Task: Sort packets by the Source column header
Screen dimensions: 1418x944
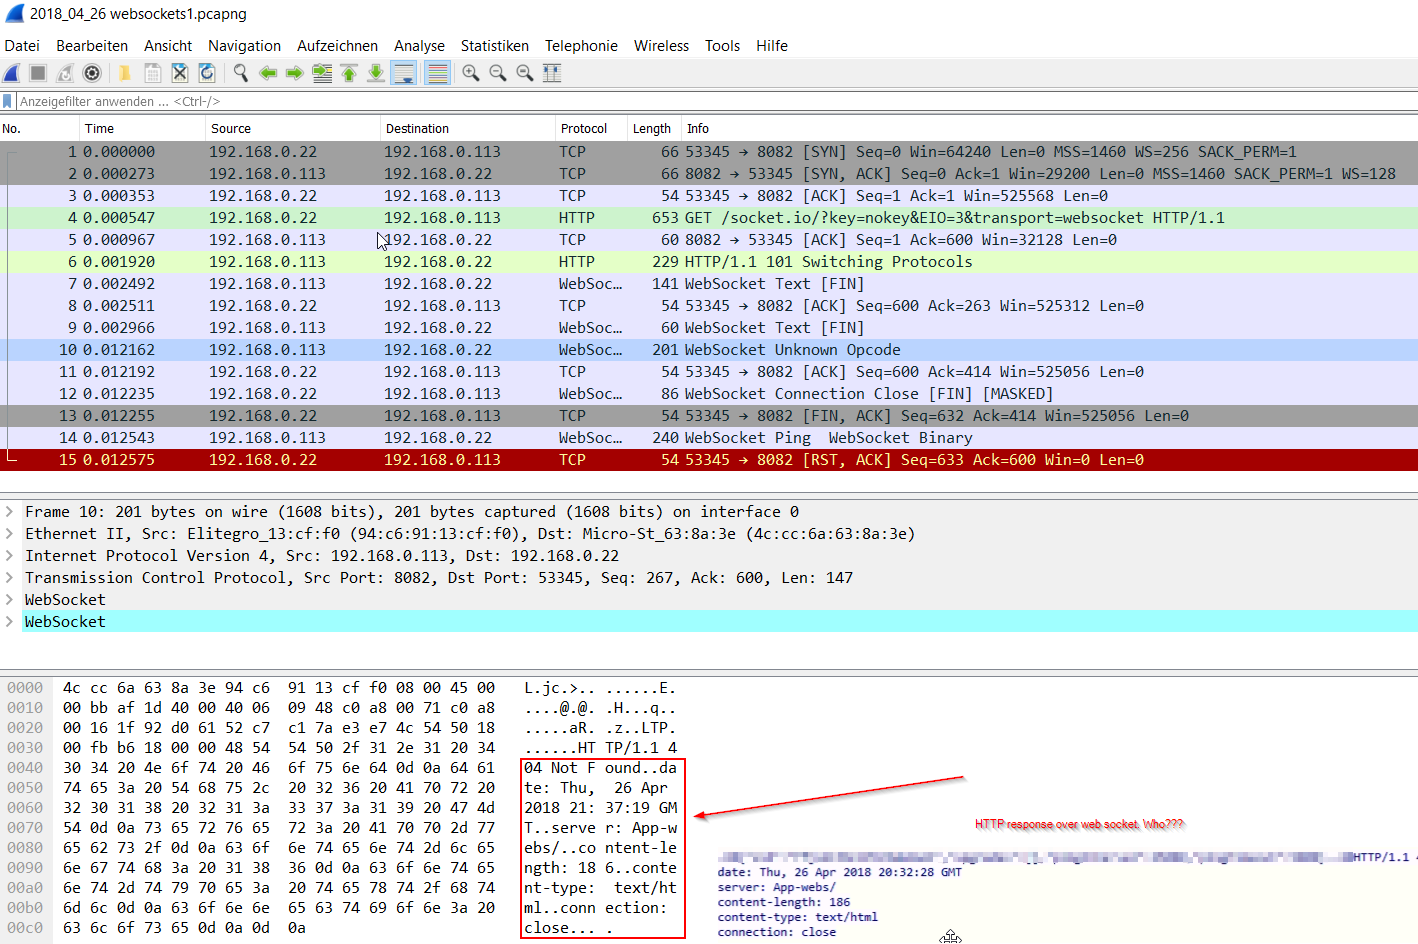Action: (293, 129)
